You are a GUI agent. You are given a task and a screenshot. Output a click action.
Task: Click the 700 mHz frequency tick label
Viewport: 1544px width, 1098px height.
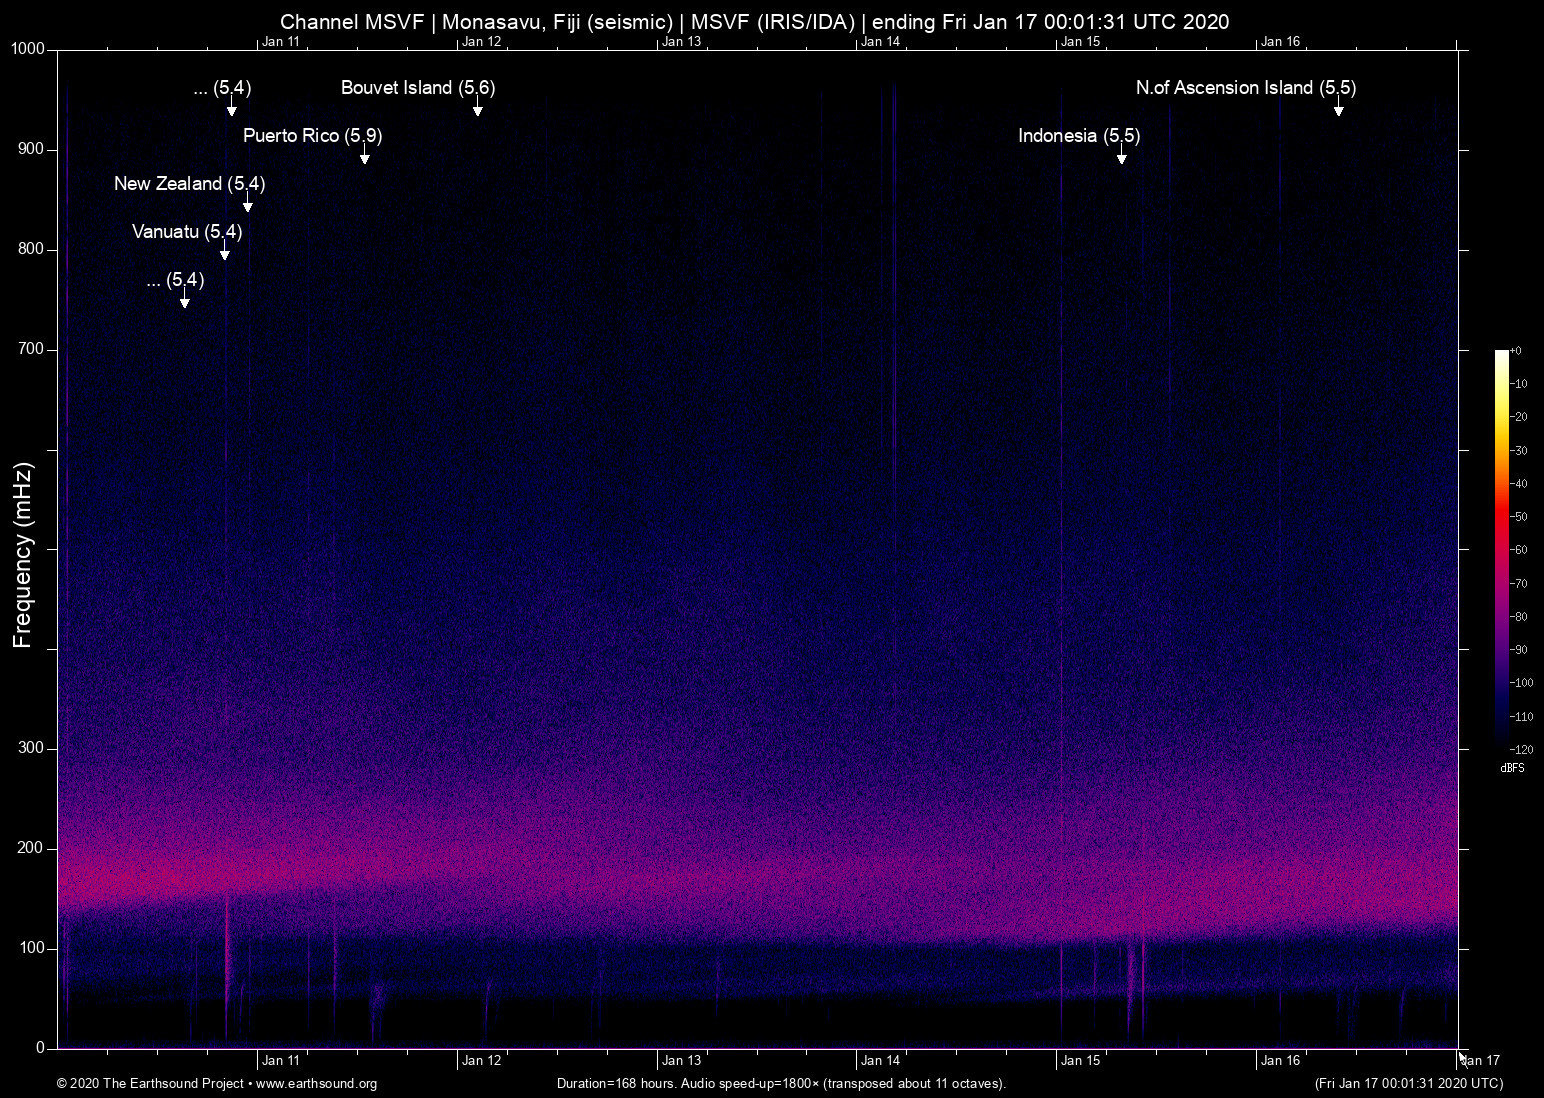coord(32,349)
